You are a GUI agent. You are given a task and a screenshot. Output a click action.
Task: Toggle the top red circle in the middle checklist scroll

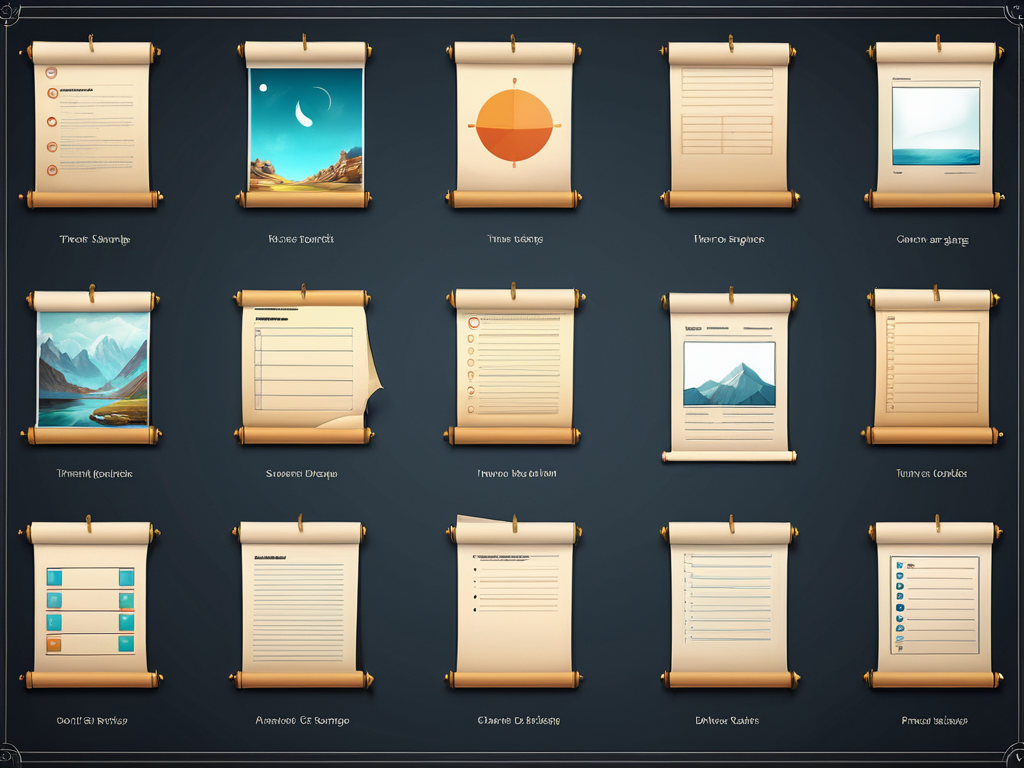point(474,323)
